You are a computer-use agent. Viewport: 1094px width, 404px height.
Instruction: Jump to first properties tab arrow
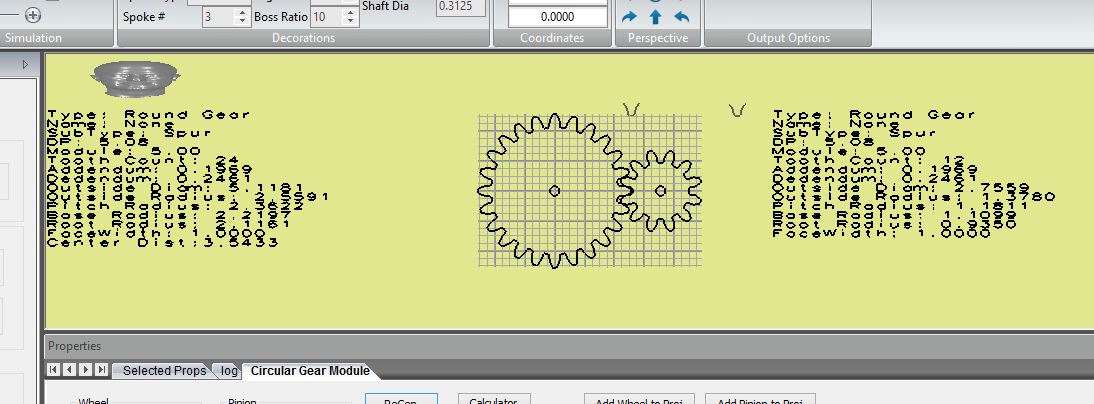tap(54, 370)
